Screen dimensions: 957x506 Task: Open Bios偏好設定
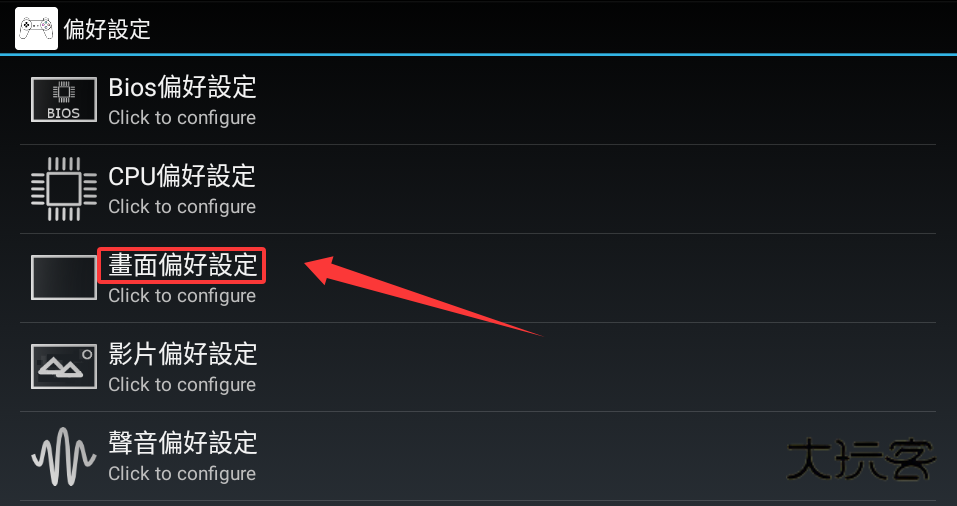point(182,87)
